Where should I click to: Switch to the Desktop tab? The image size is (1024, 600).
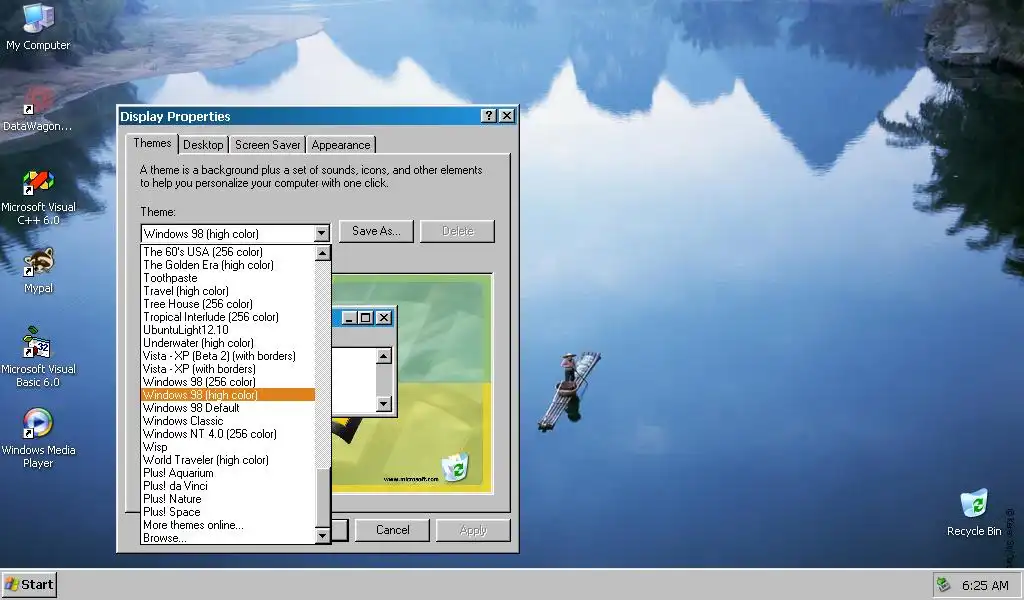[x=203, y=145]
